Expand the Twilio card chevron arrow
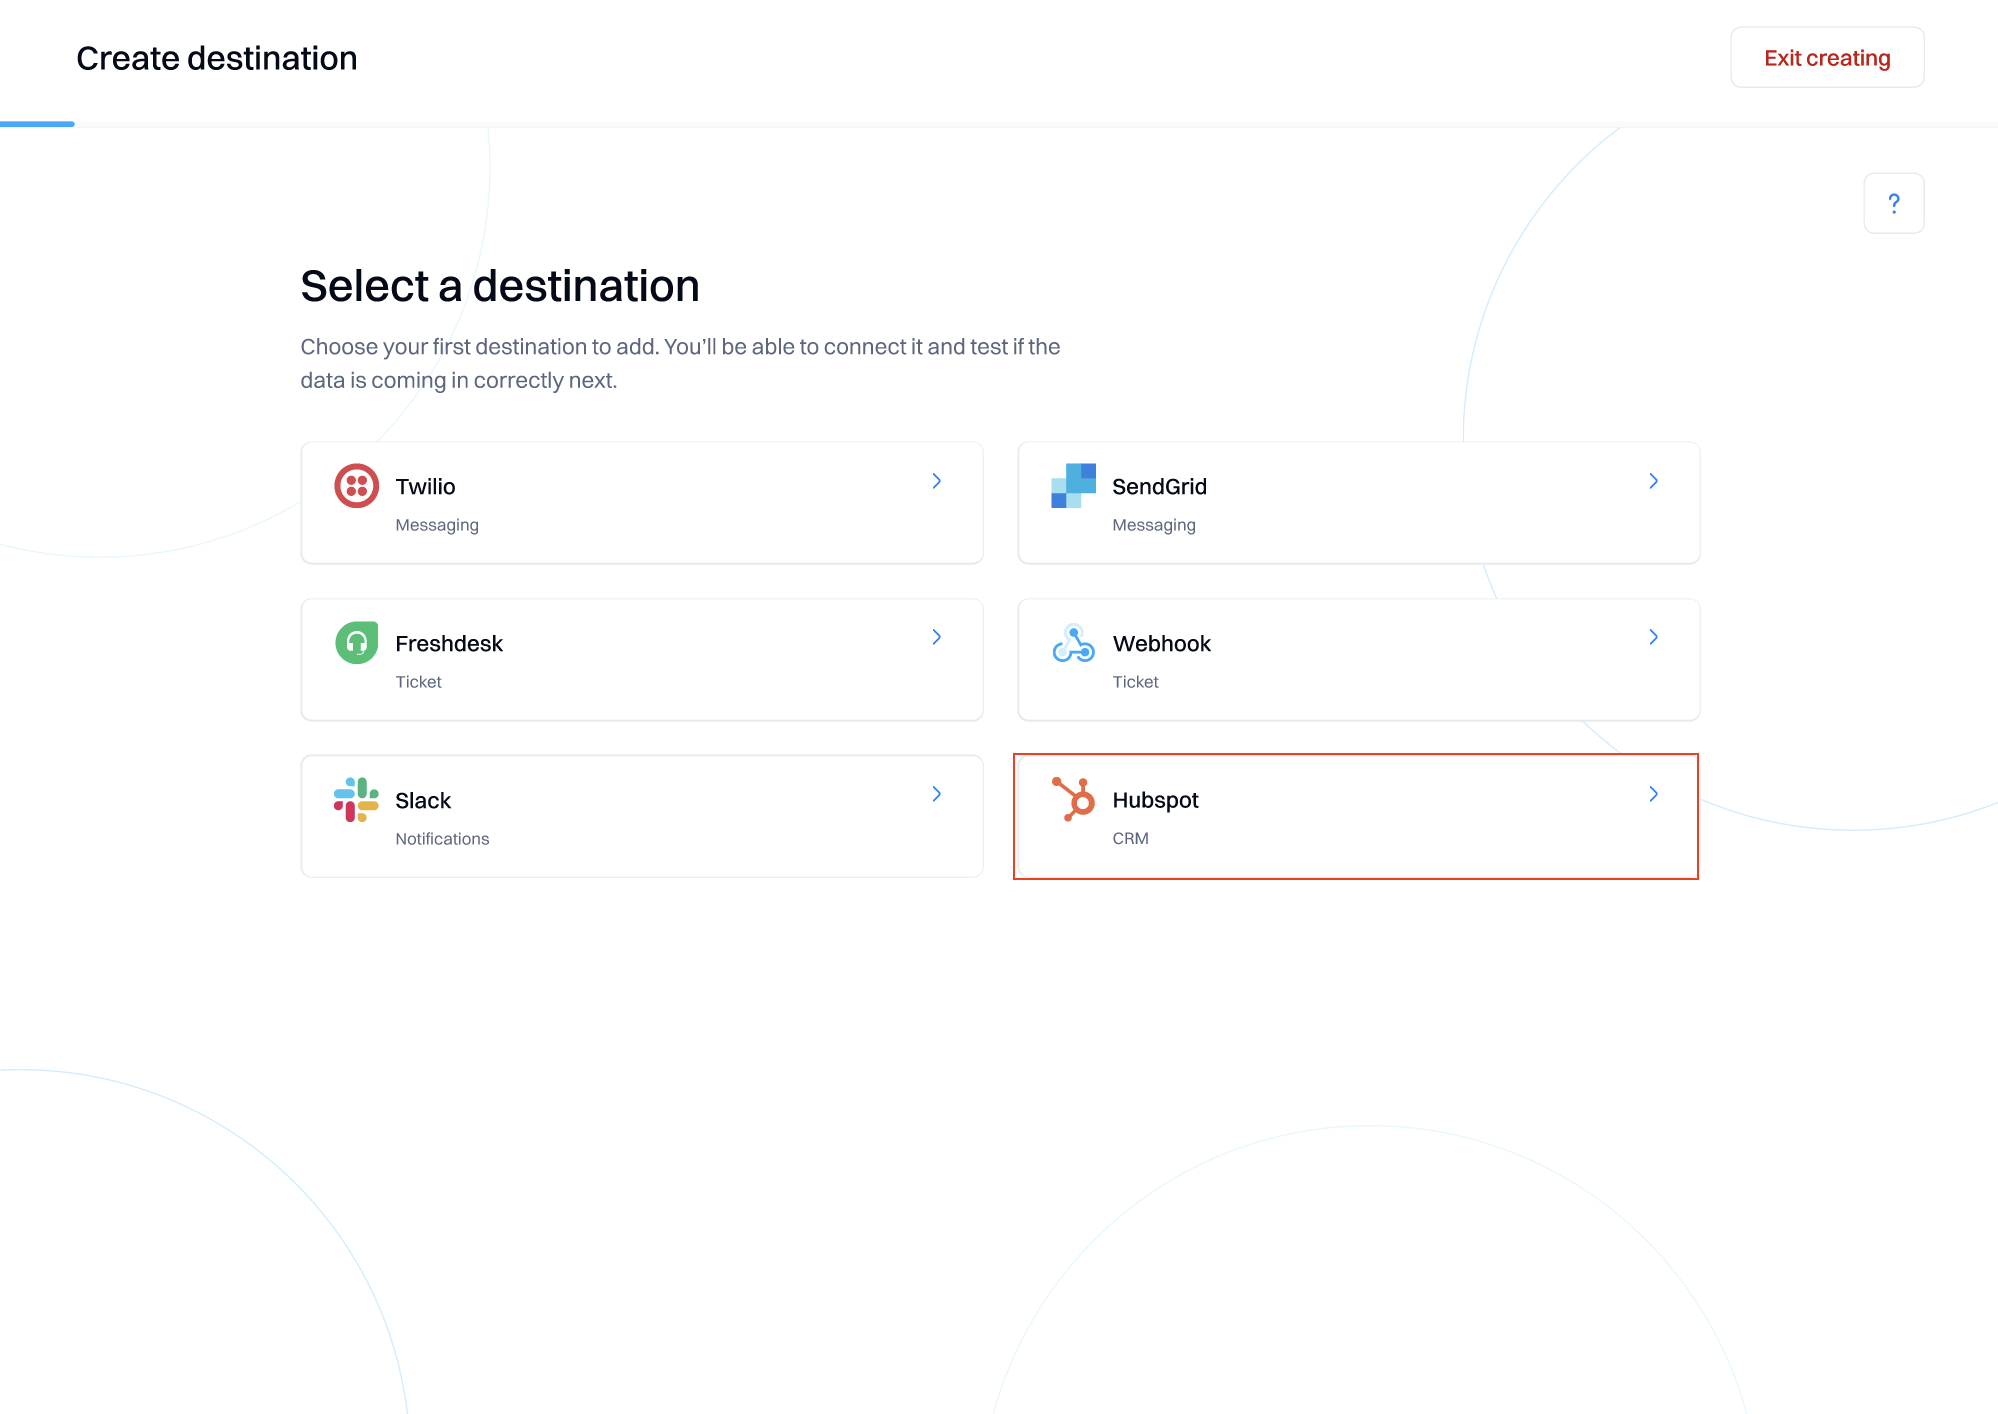Image resolution: width=1998 pixels, height=1414 pixels. [937, 481]
